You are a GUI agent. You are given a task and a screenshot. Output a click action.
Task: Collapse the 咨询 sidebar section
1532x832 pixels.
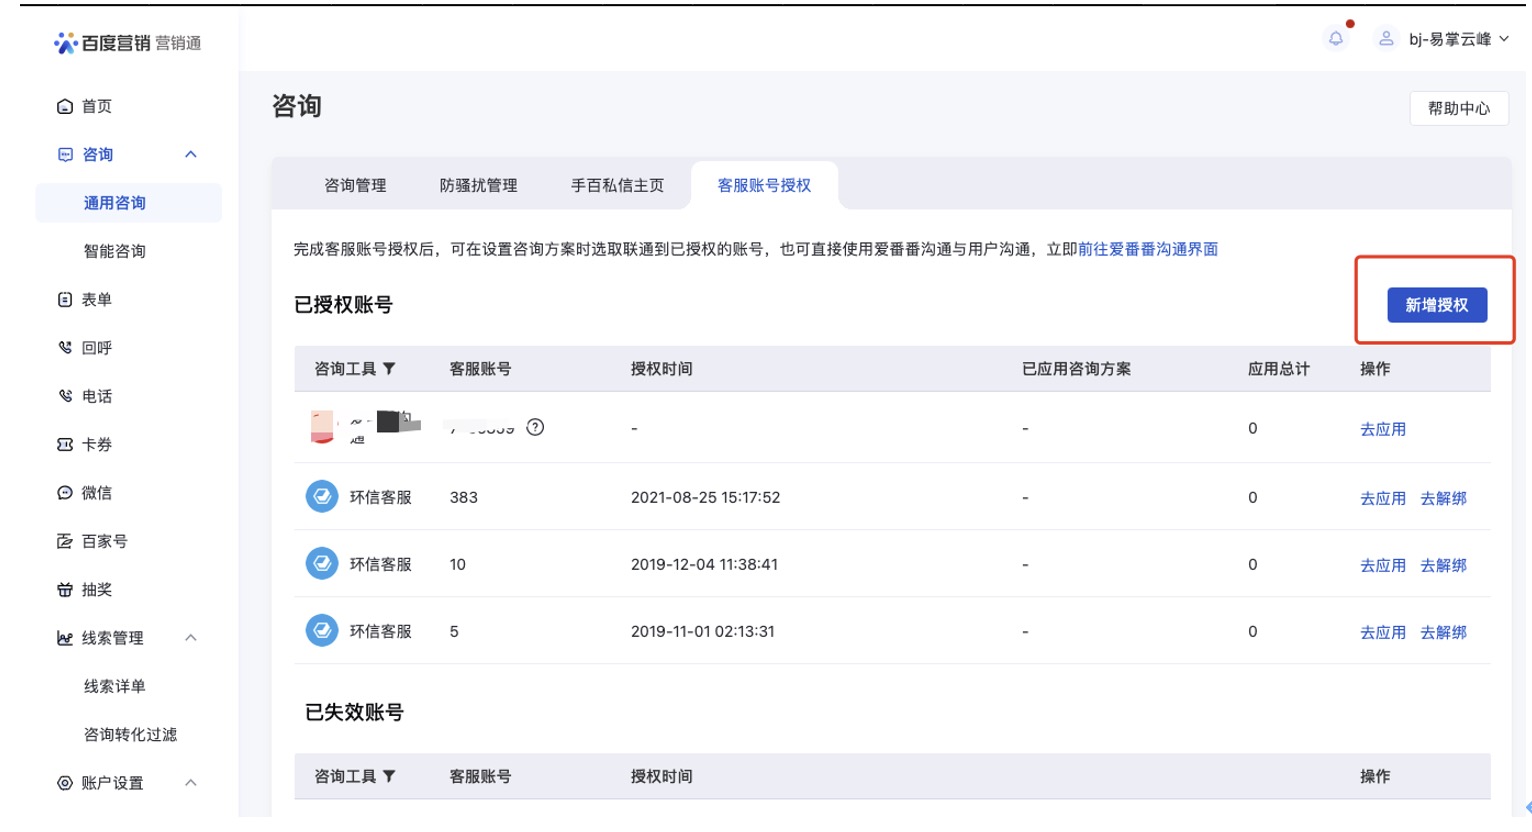point(191,154)
